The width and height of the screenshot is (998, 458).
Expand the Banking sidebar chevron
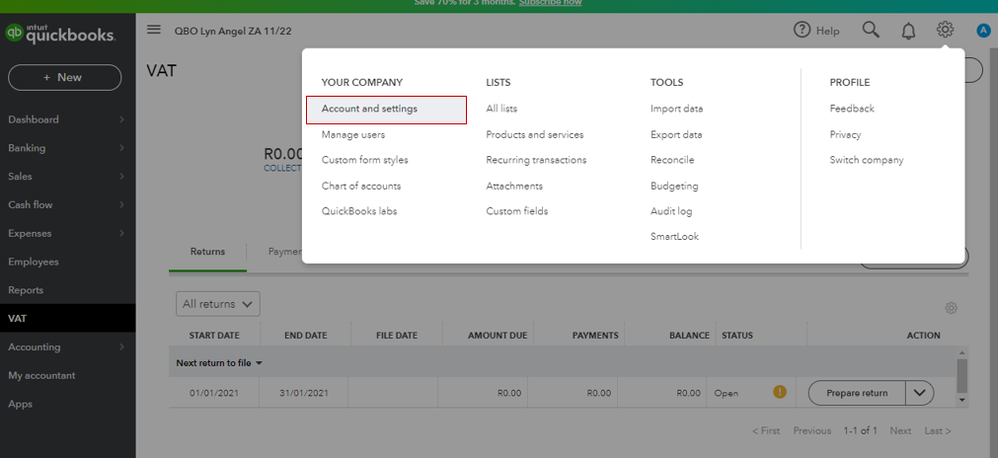(121, 148)
